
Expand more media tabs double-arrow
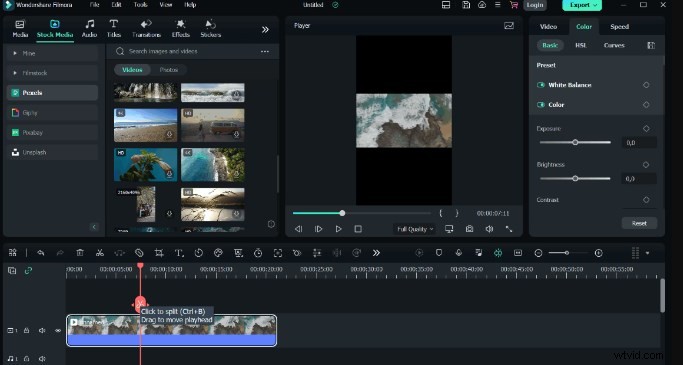(265, 30)
